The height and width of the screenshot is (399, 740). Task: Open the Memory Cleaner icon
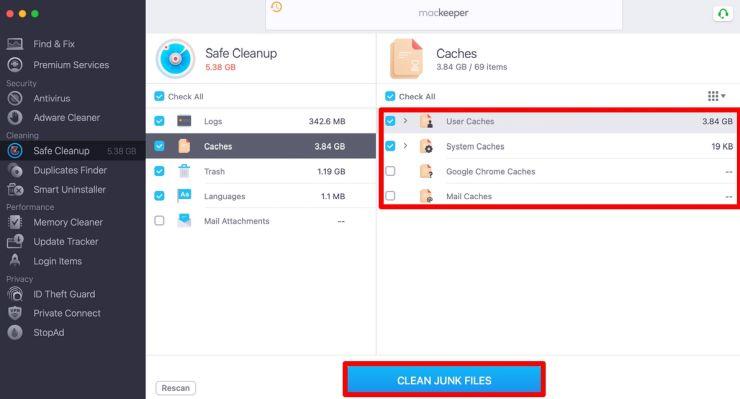coord(15,222)
